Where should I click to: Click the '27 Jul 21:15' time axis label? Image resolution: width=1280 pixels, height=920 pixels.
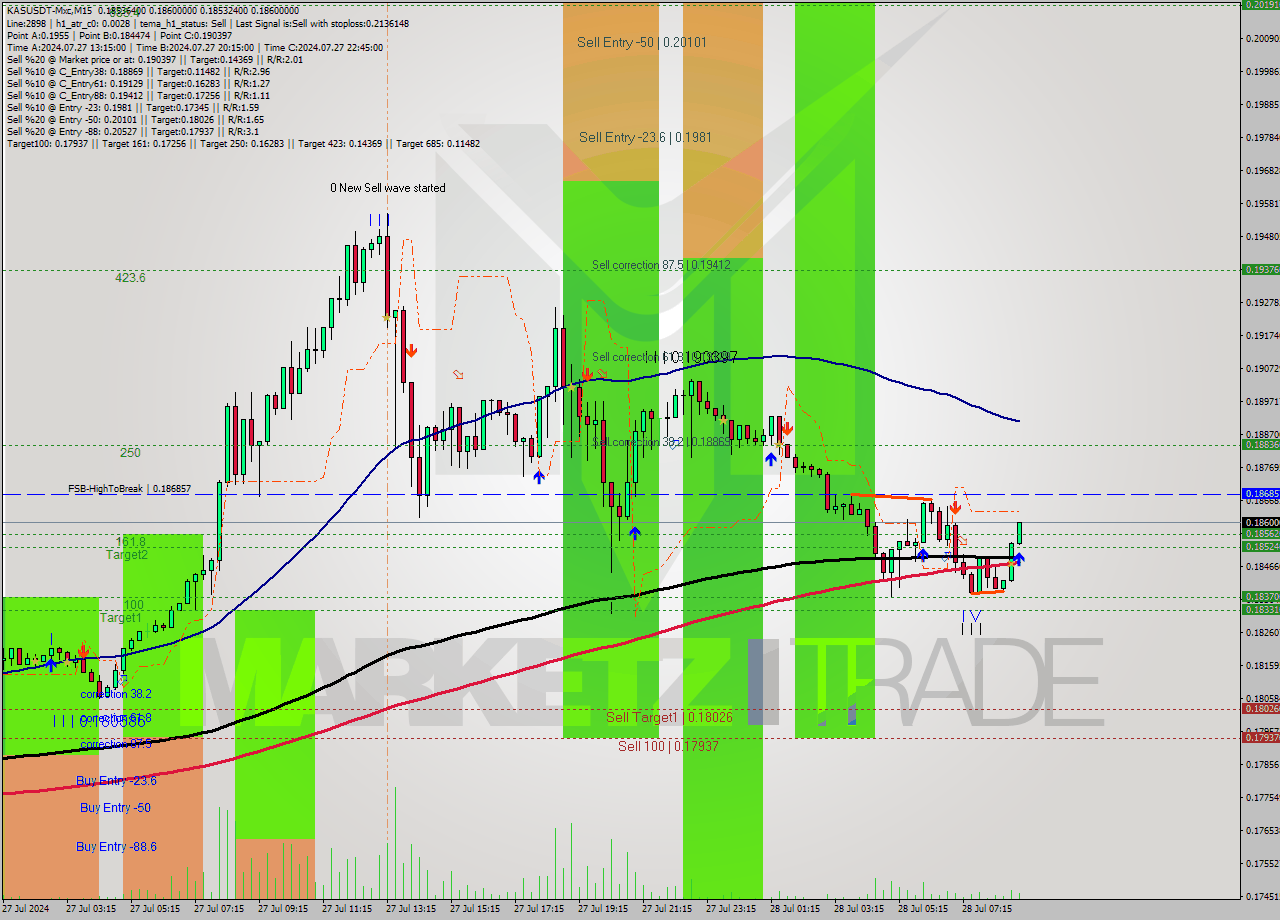(666, 910)
